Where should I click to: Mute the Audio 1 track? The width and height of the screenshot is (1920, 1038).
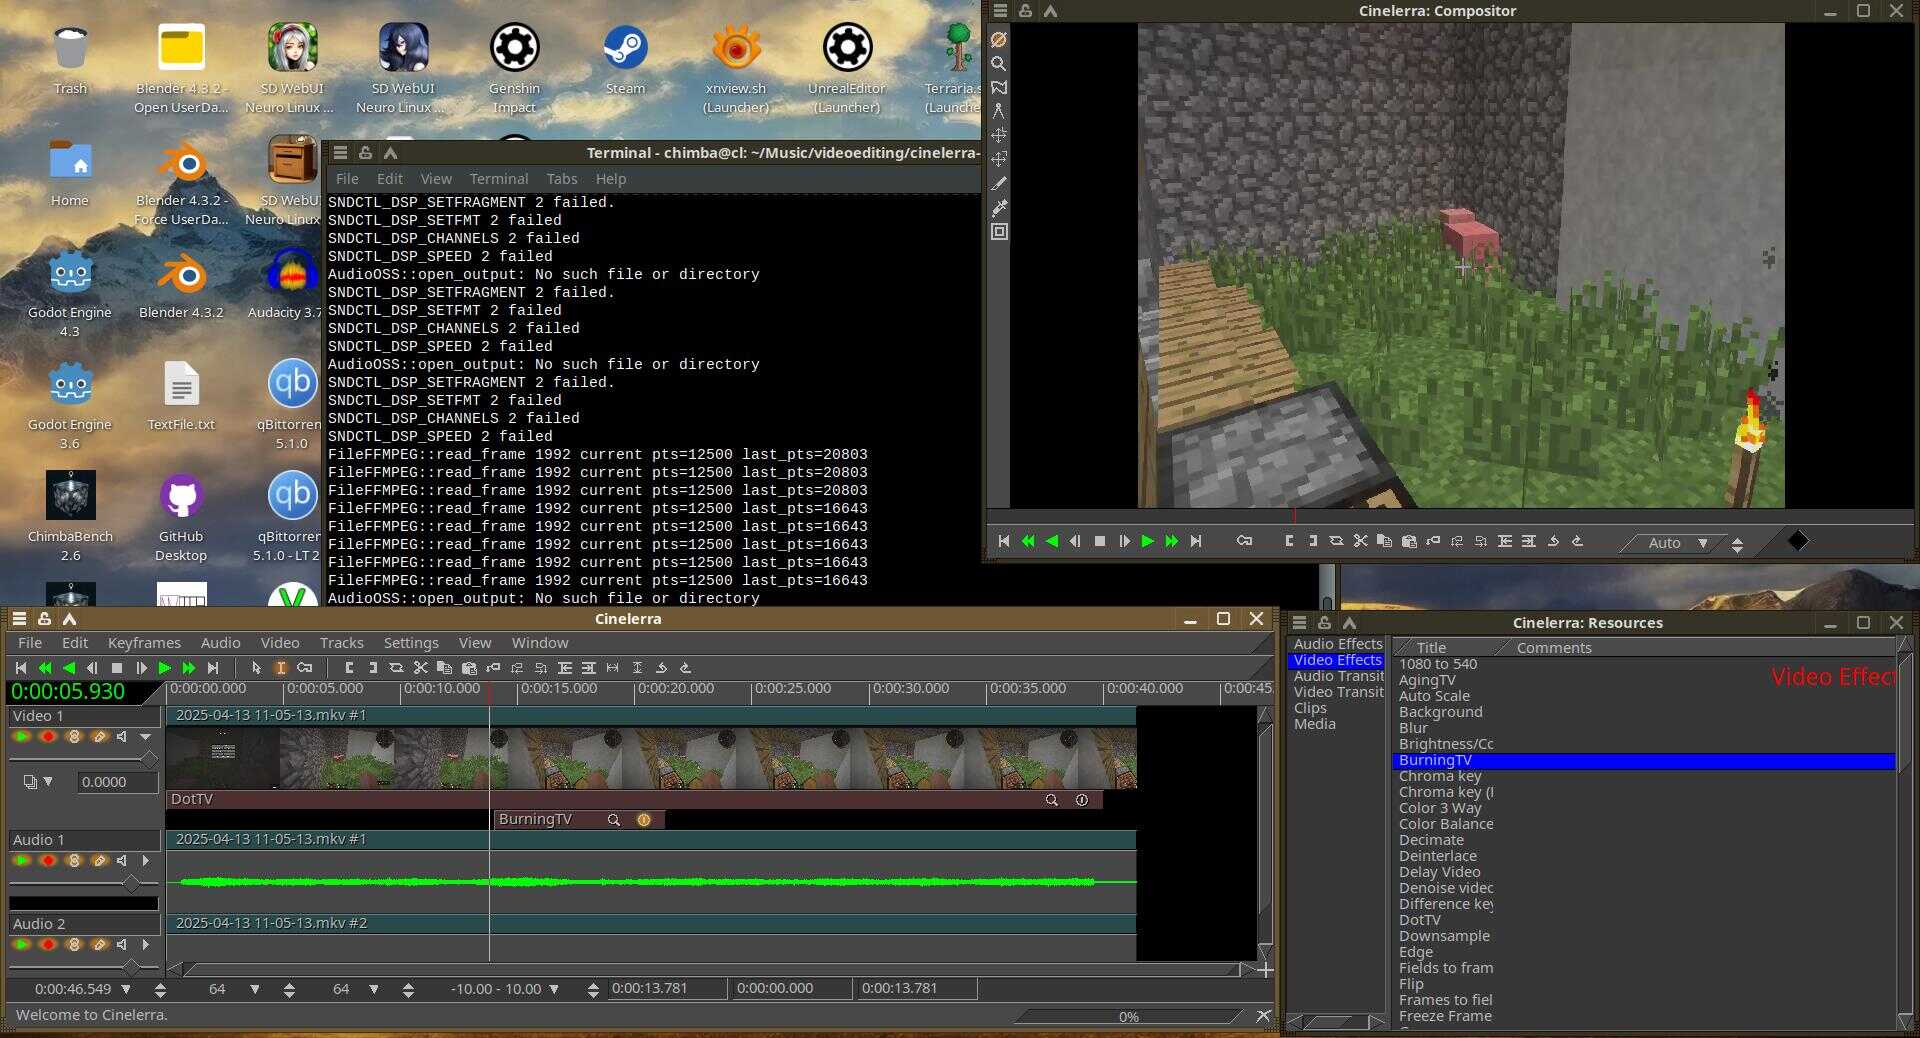[122, 861]
